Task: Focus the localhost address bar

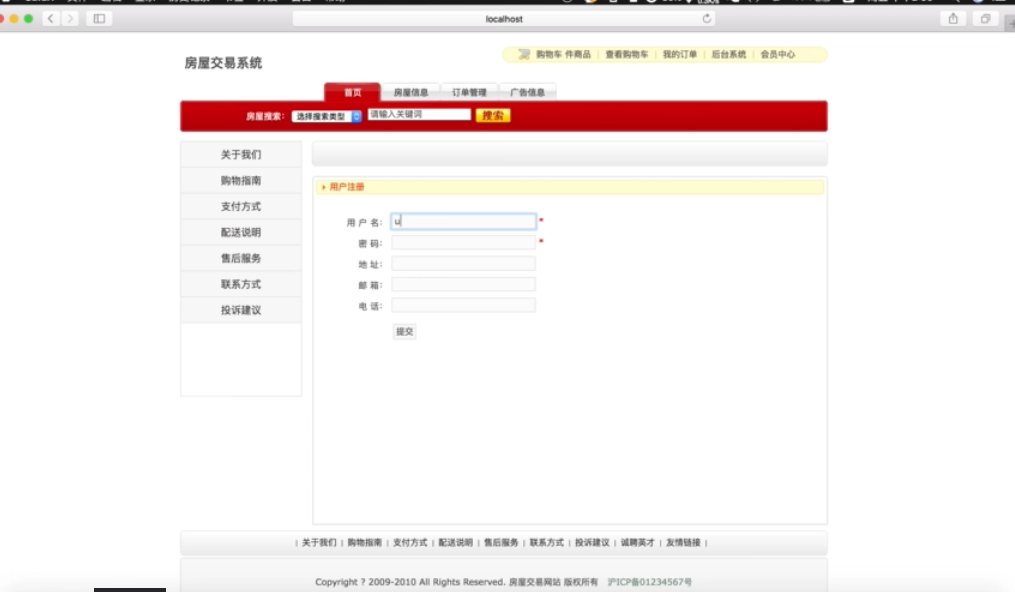Action: (504, 19)
